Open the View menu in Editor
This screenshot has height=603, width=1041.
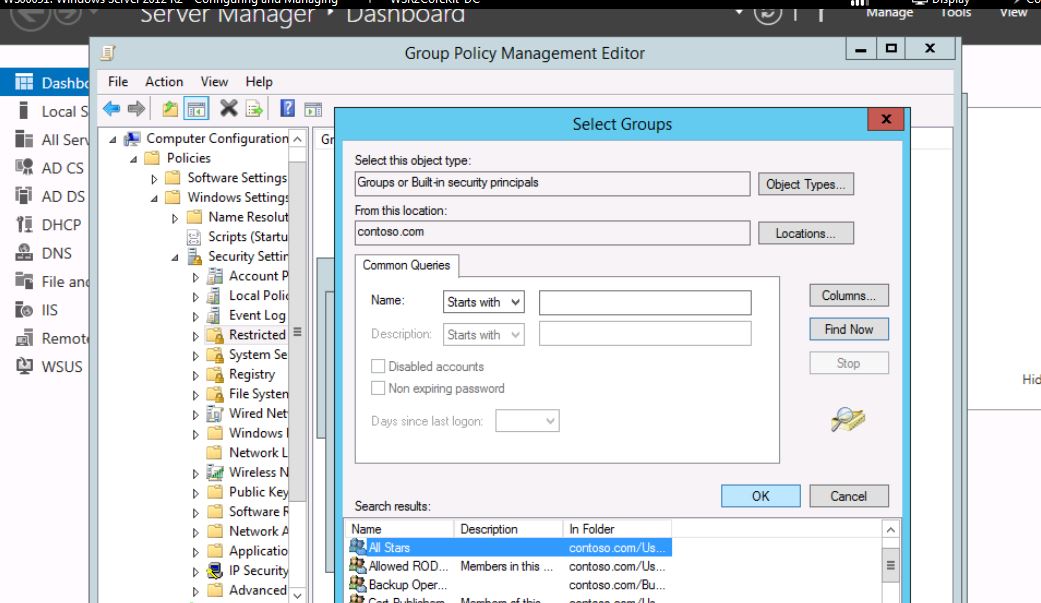point(214,82)
